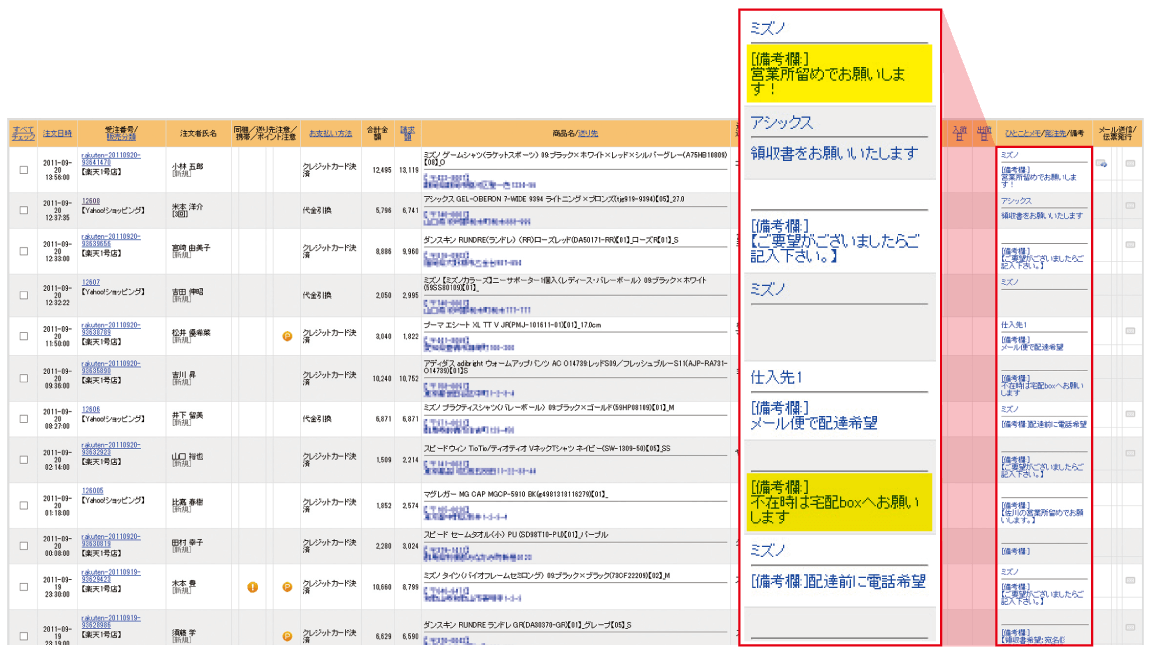Click the total amount 12,495
The height and width of the screenshot is (652, 1150).
pos(381,170)
